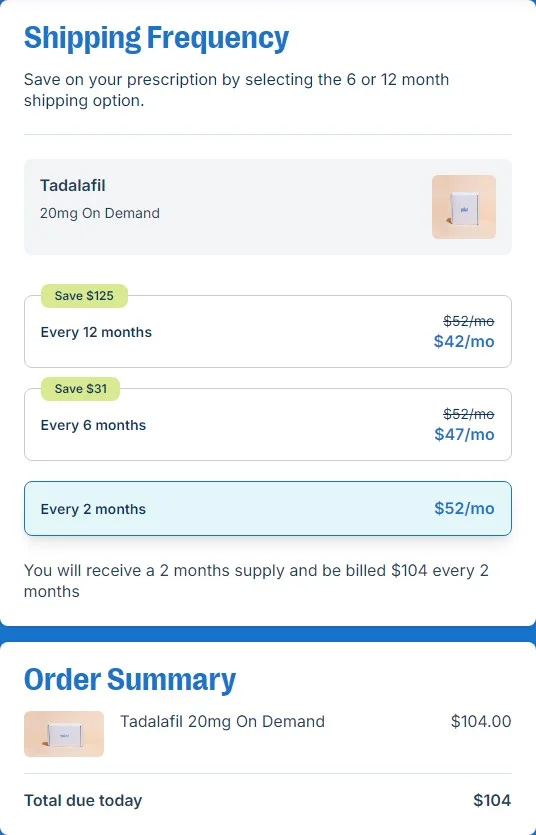Click the Save $31 badge
The image size is (536, 835).
pyautogui.click(x=80, y=389)
